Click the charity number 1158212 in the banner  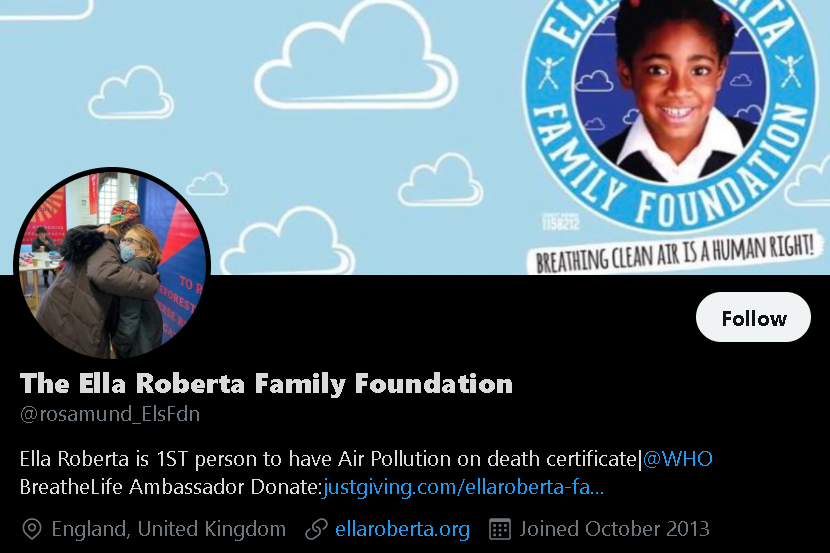coord(561,223)
